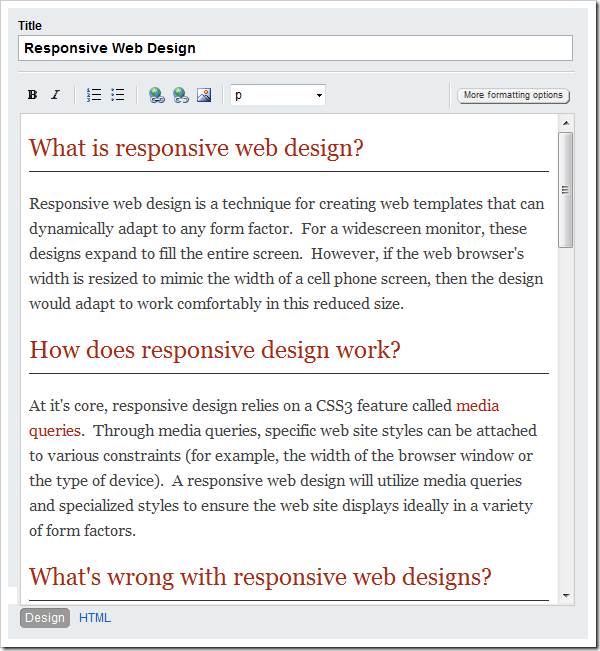Toggle bold formatting
The height and width of the screenshot is (651, 600).
coord(32,95)
